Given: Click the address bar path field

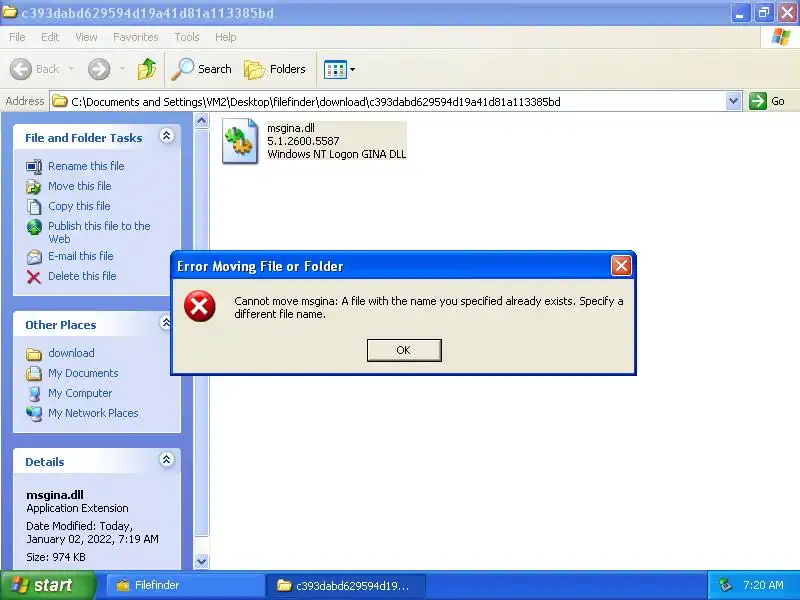Looking at the screenshot, I should pos(388,102).
